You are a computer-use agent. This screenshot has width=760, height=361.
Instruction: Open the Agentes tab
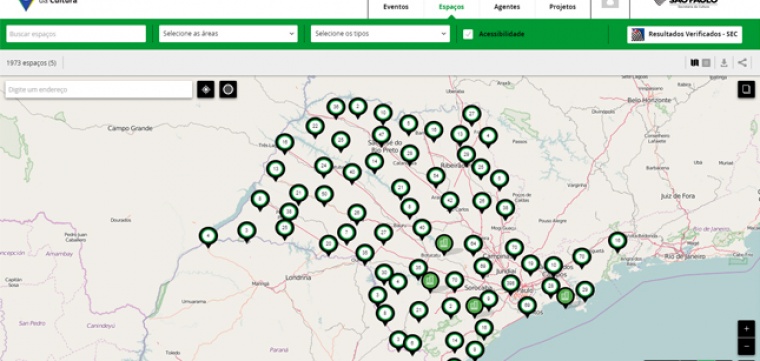(507, 7)
